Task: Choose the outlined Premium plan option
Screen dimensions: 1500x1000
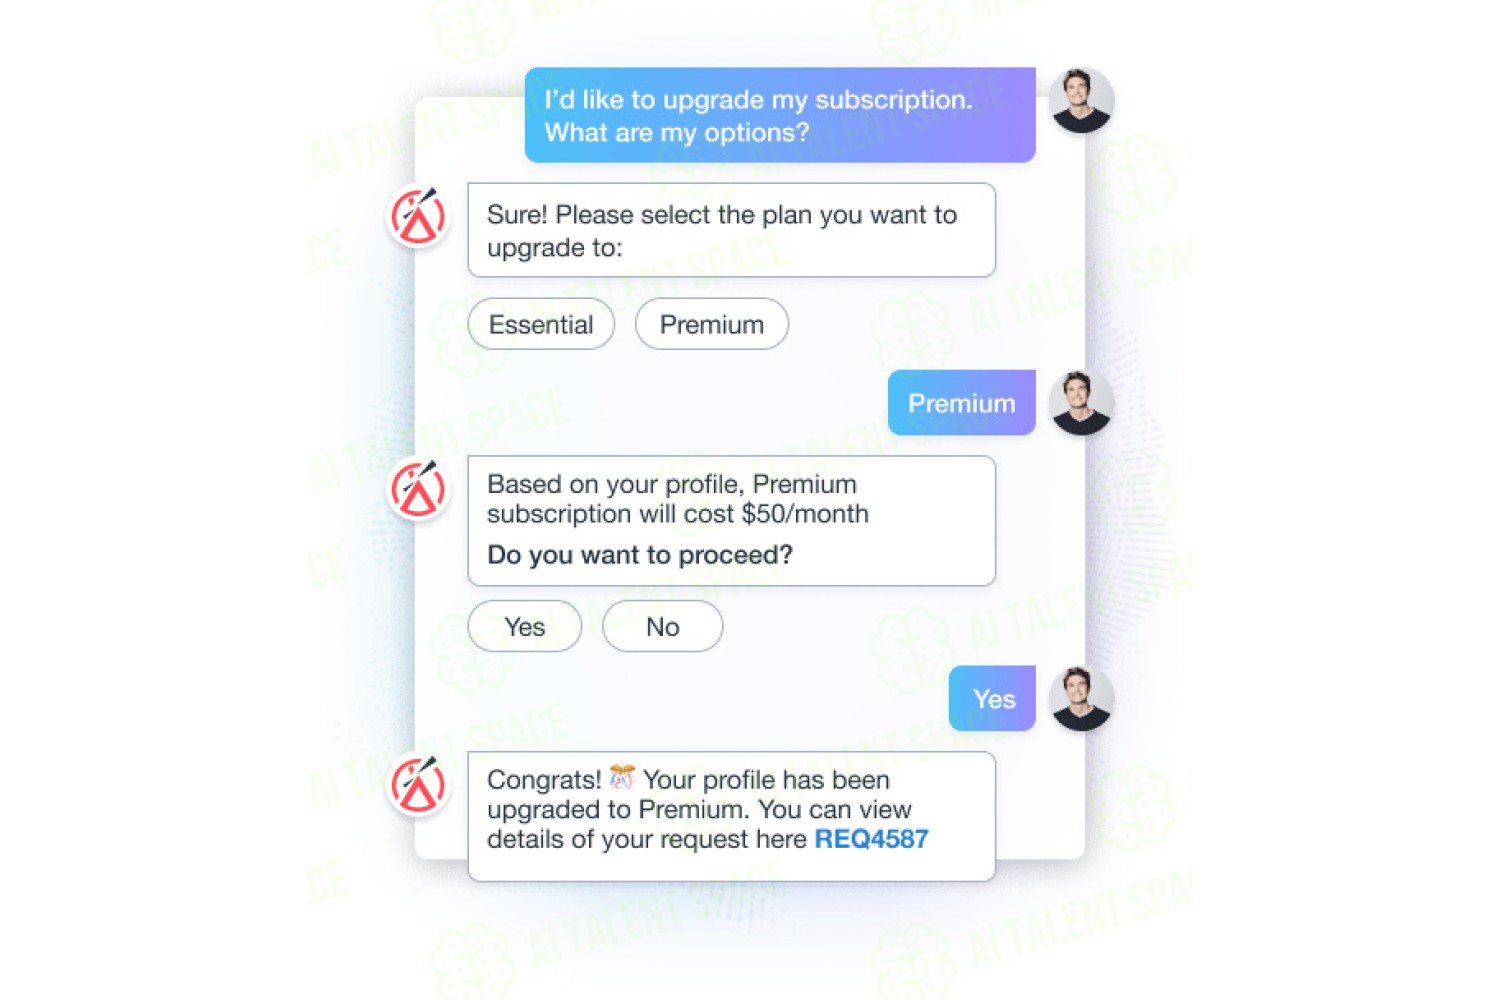Action: pos(712,324)
